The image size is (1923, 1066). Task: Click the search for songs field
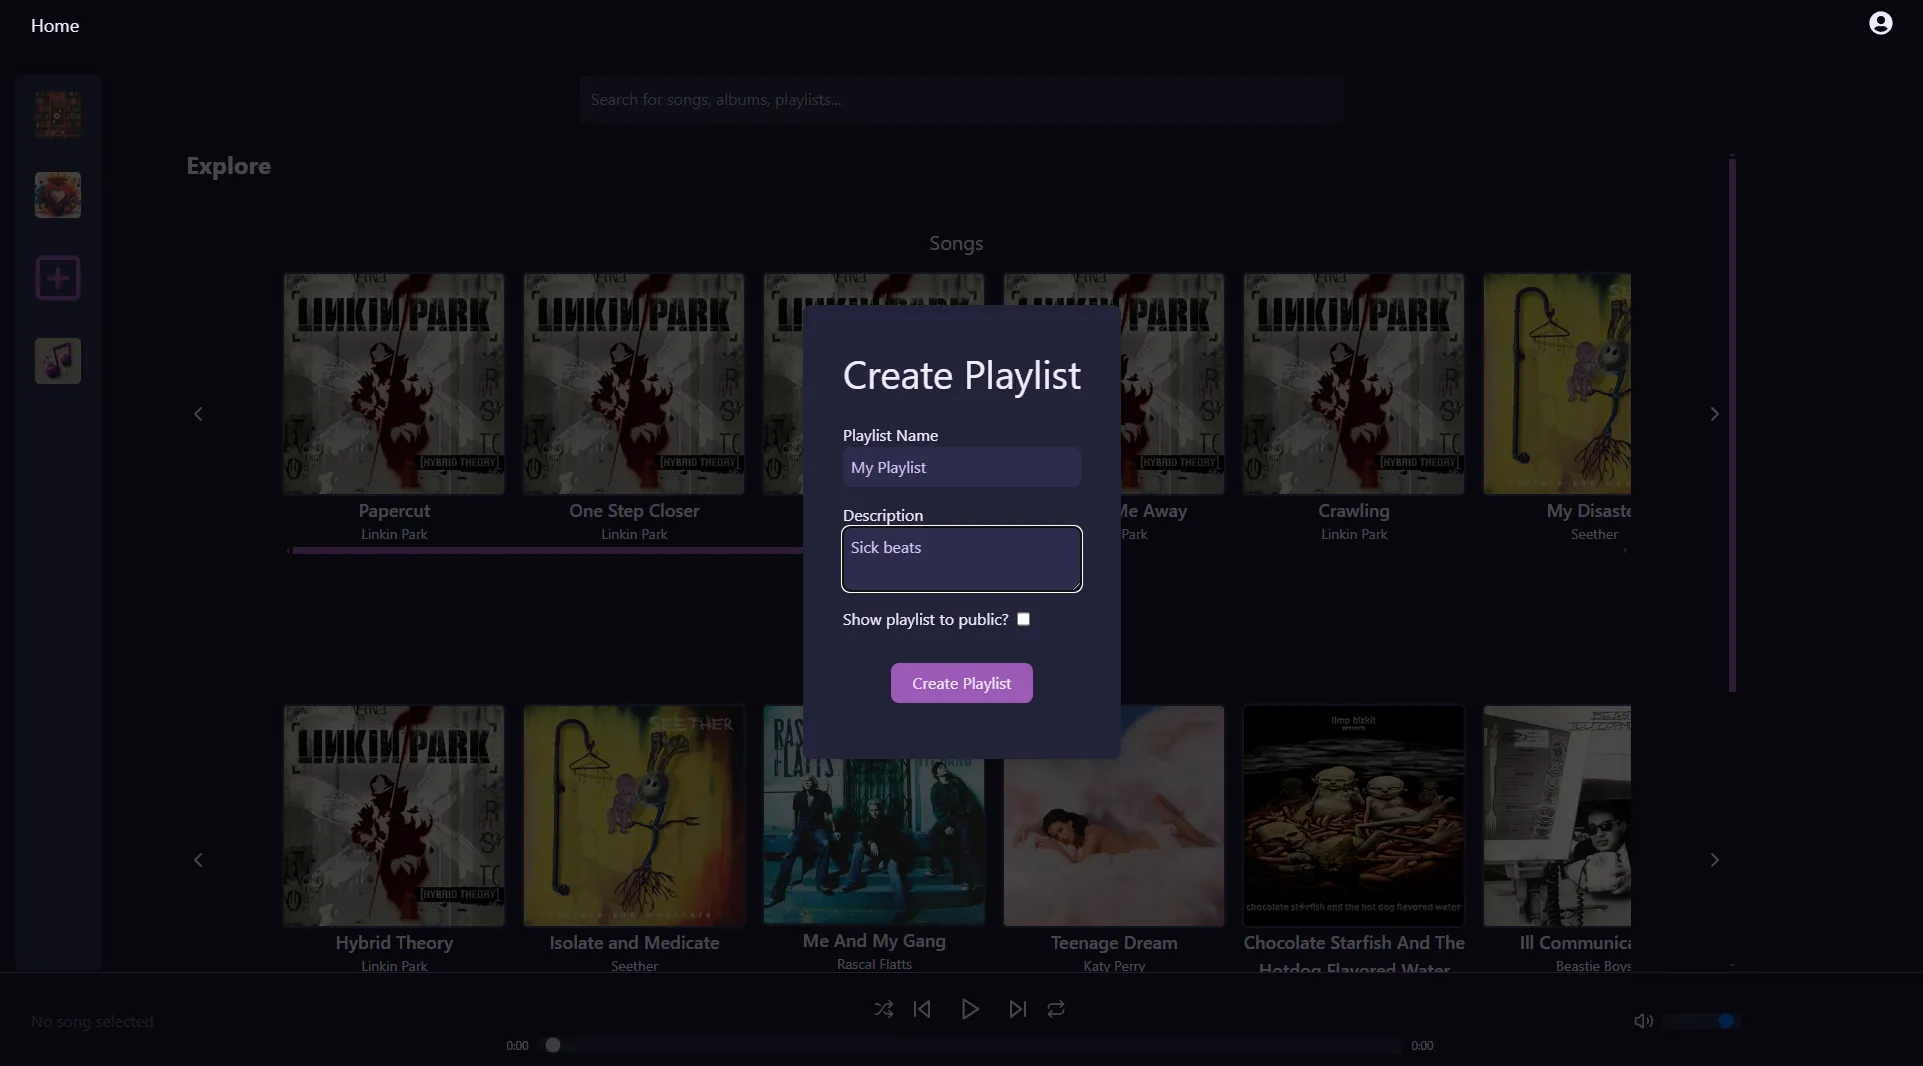pyautogui.click(x=960, y=98)
